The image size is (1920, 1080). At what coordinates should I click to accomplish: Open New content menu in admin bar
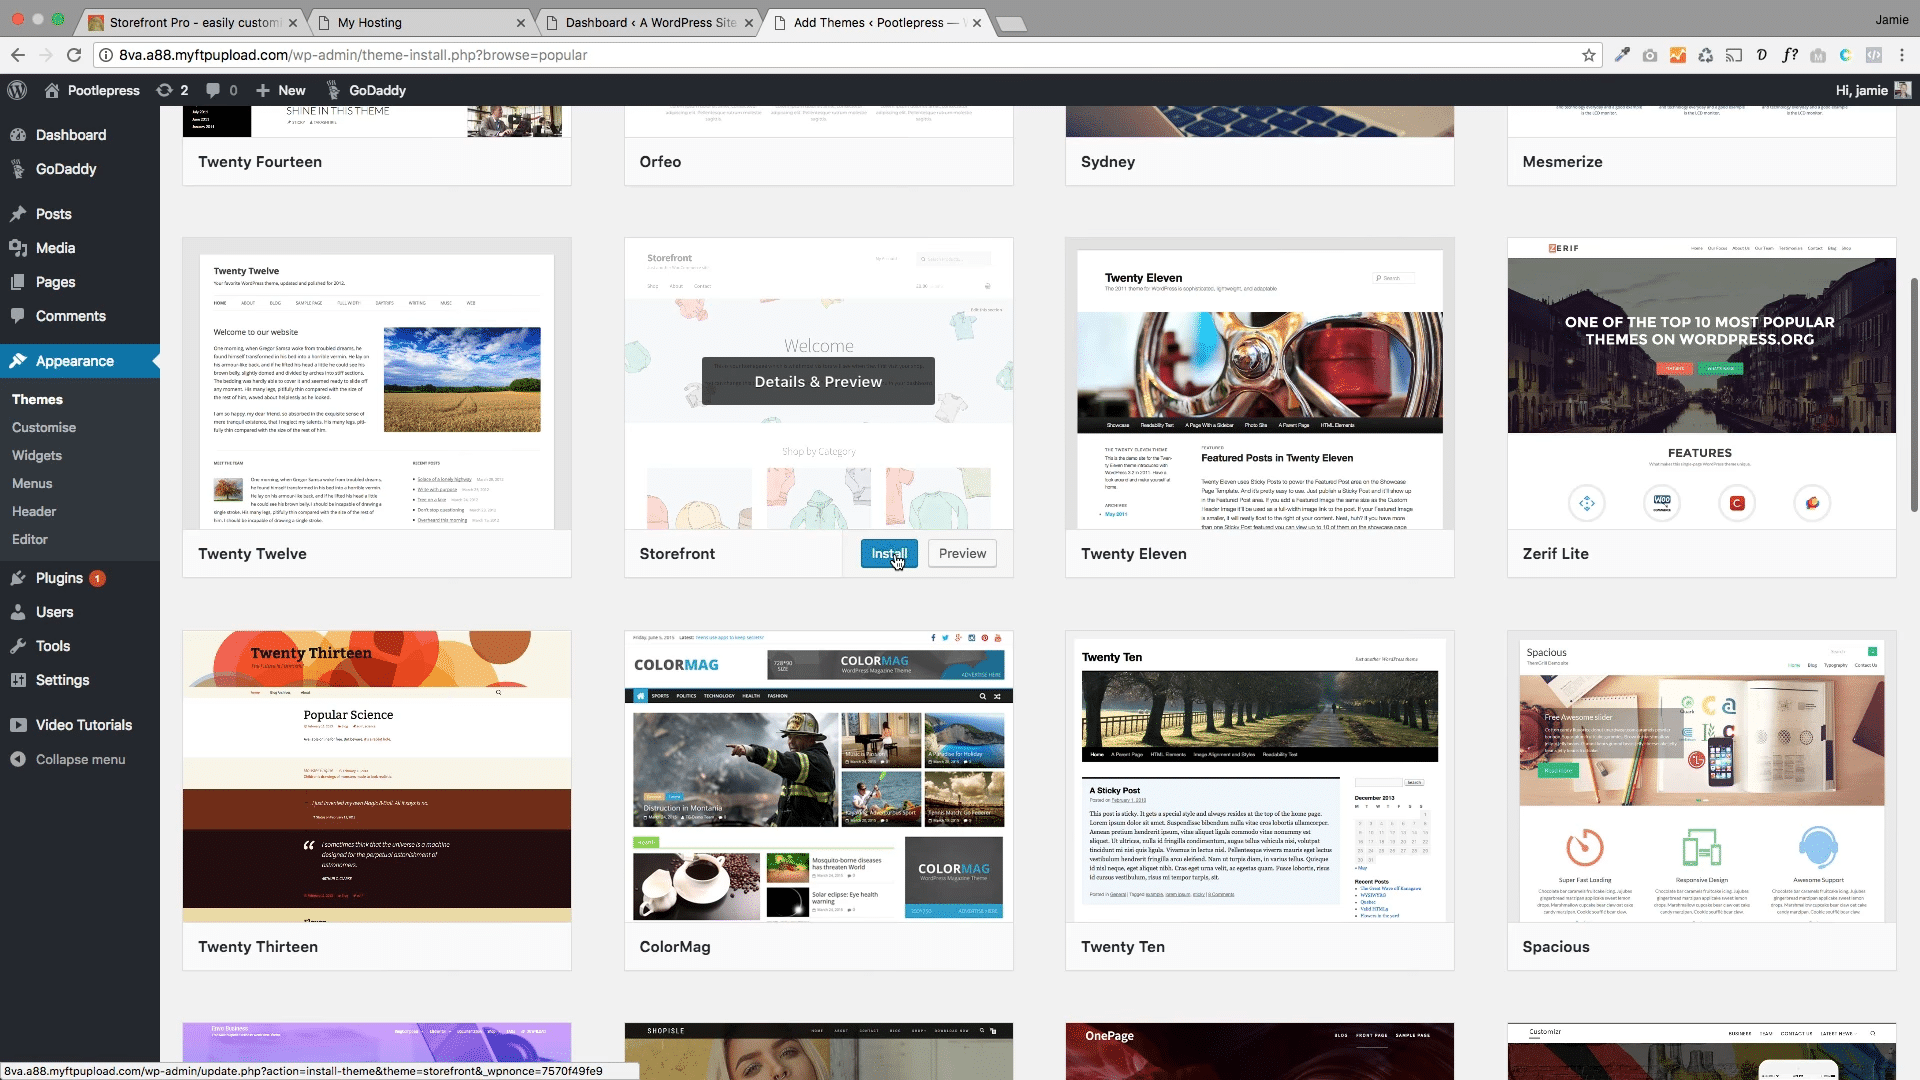(281, 90)
